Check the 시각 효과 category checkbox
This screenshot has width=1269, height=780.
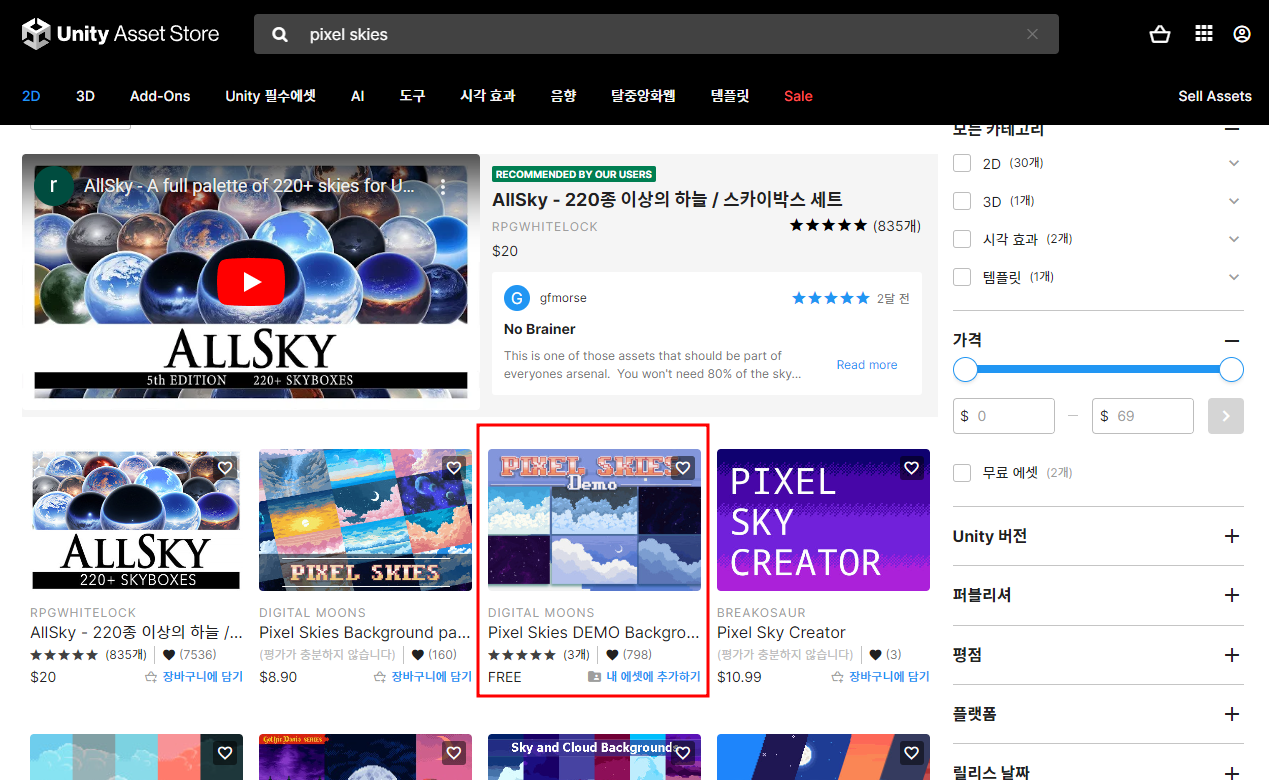coord(962,239)
